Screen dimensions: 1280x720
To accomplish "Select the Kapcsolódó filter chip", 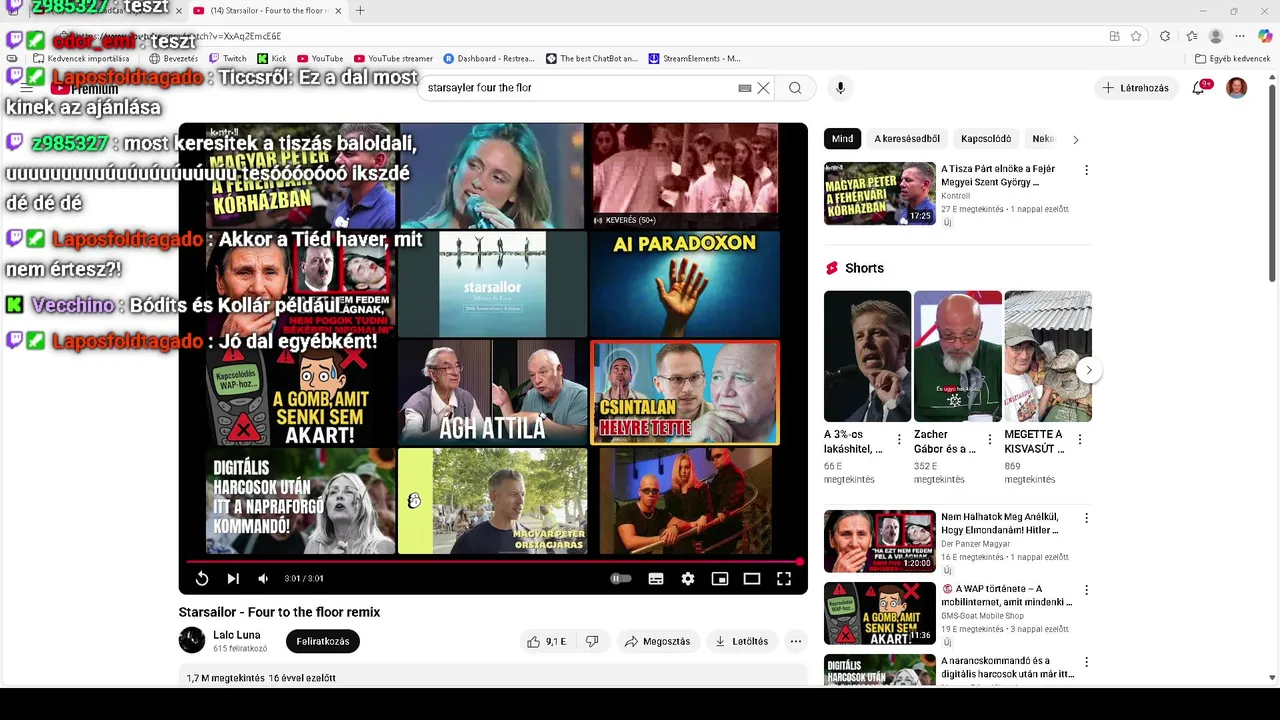I will (986, 139).
